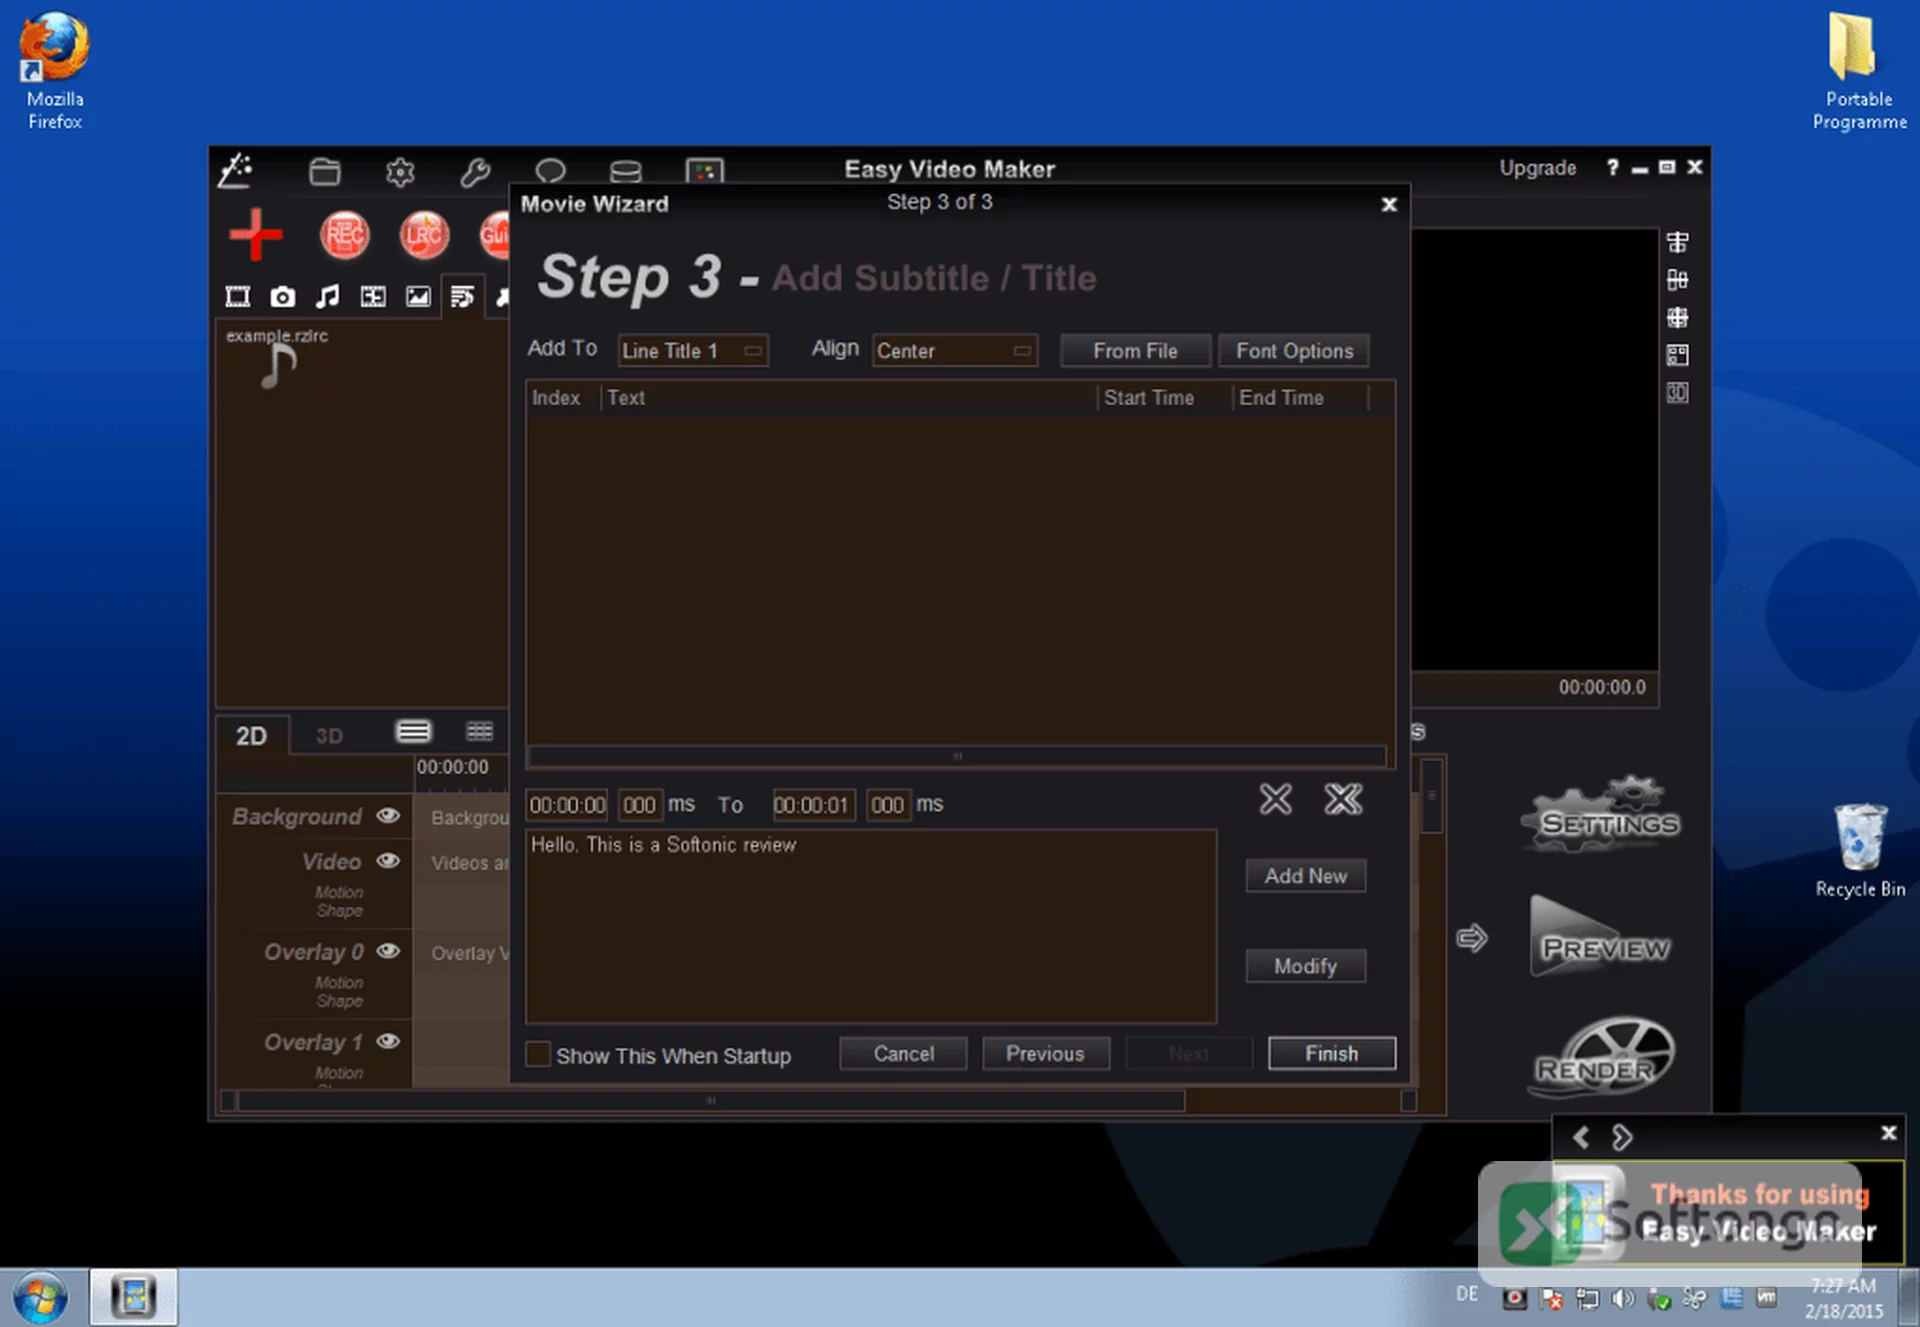Click the red REC record button
The height and width of the screenshot is (1327, 1920).
tap(345, 235)
